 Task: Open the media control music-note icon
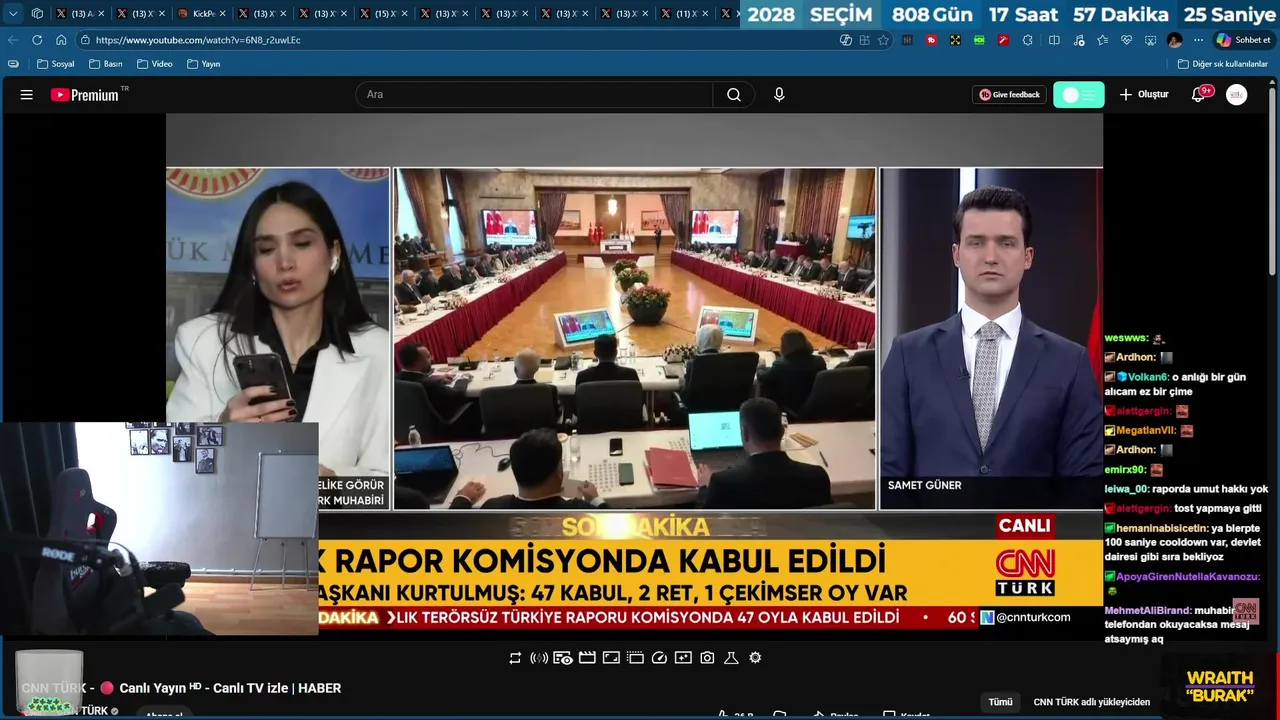1078,40
